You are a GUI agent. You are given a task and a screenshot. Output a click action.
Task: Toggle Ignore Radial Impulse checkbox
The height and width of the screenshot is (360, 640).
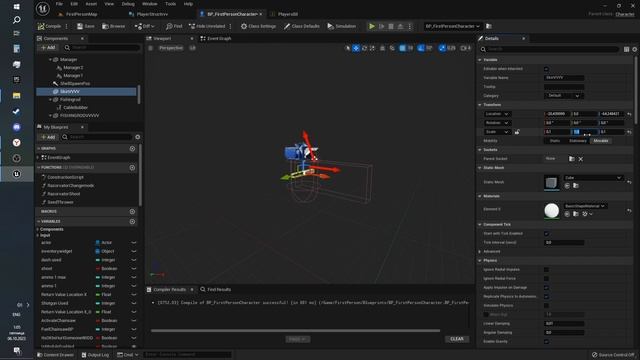tap(546, 269)
